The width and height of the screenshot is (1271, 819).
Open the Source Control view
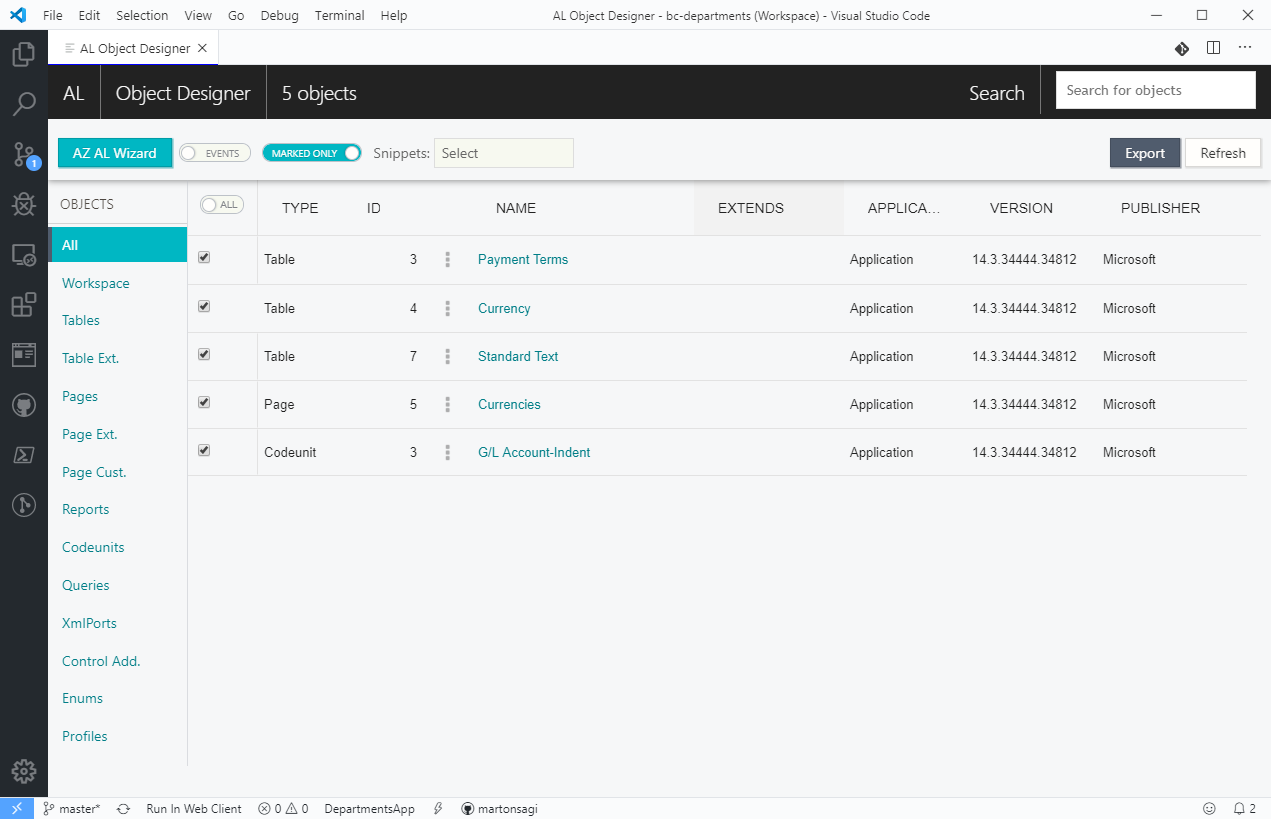[24, 154]
